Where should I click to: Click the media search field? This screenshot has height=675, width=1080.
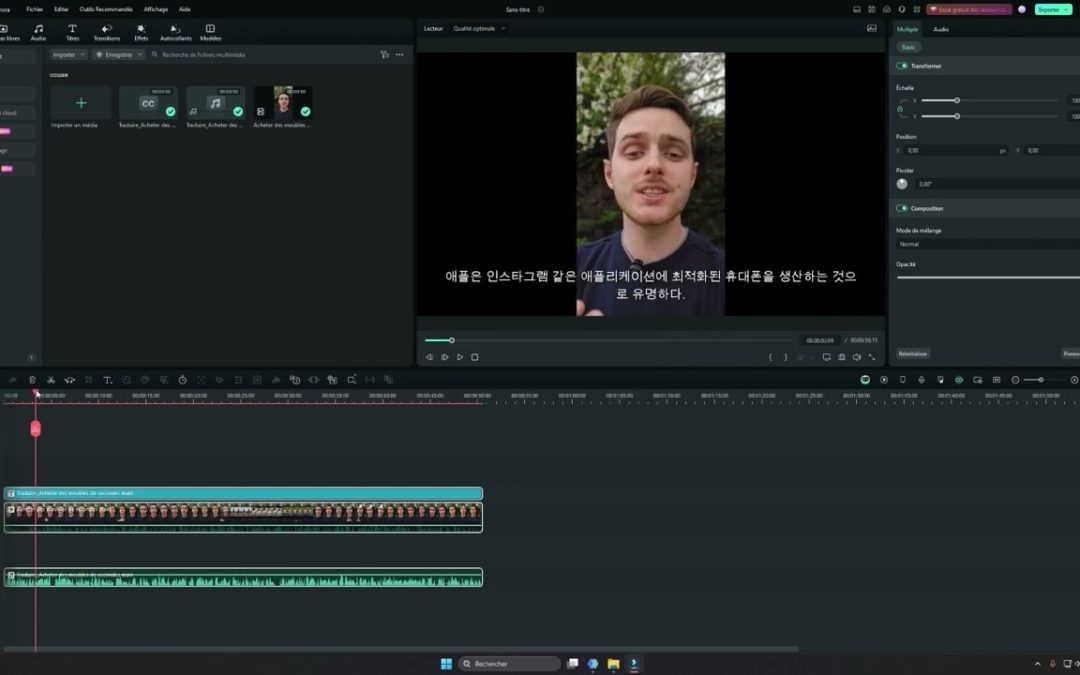coord(262,54)
